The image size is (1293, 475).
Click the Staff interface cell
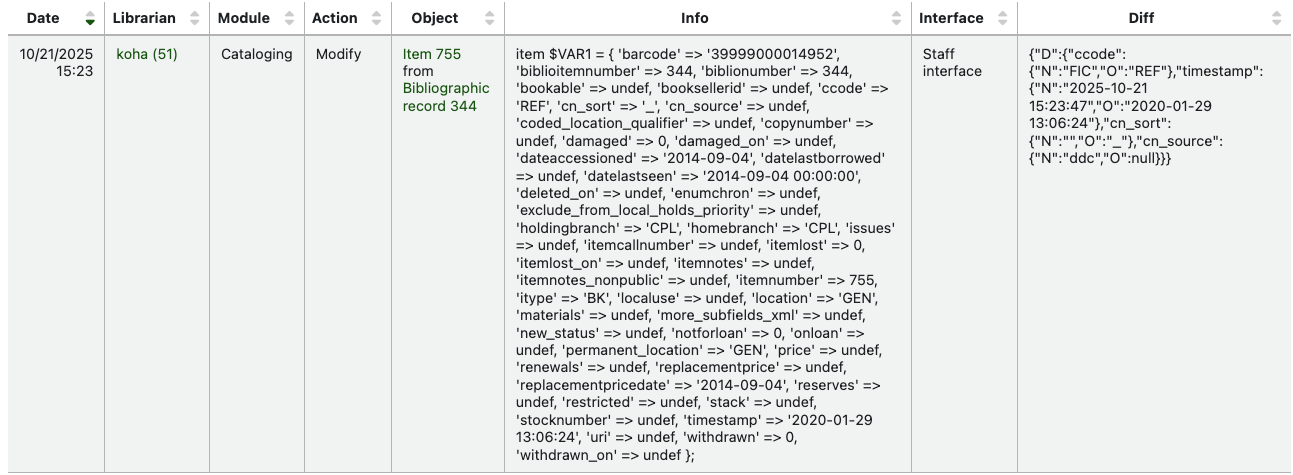pyautogui.click(x=952, y=63)
